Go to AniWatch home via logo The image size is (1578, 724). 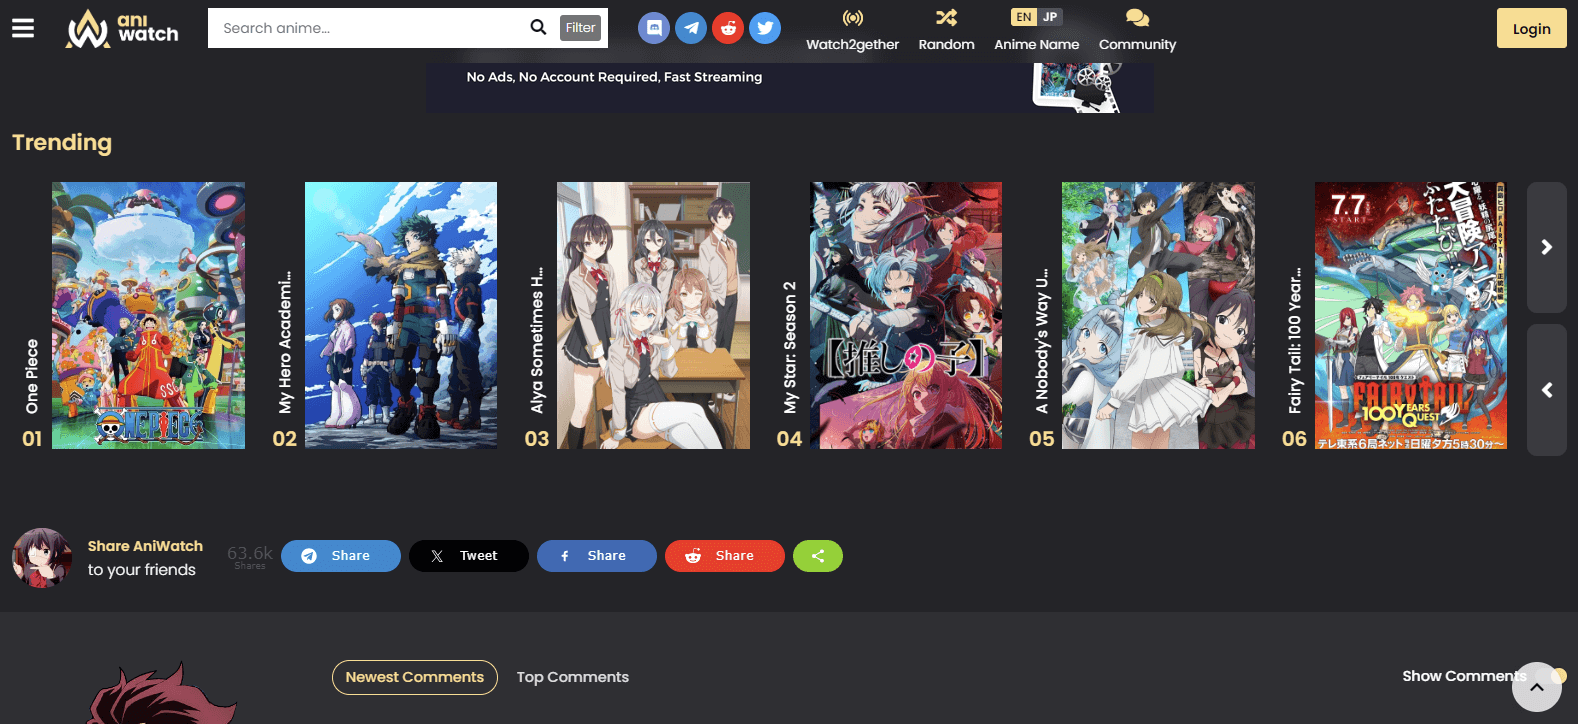pyautogui.click(x=121, y=28)
